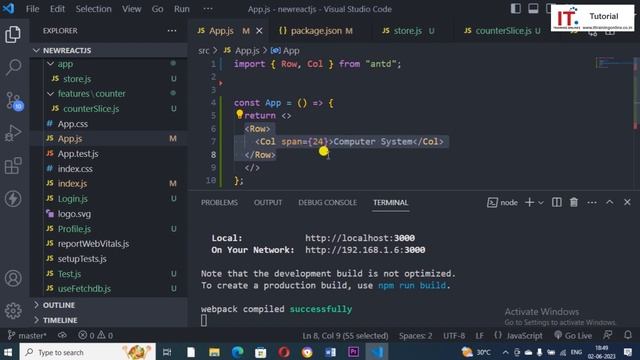Expand the Timeline section
The height and width of the screenshot is (360, 640).
pos(109,320)
